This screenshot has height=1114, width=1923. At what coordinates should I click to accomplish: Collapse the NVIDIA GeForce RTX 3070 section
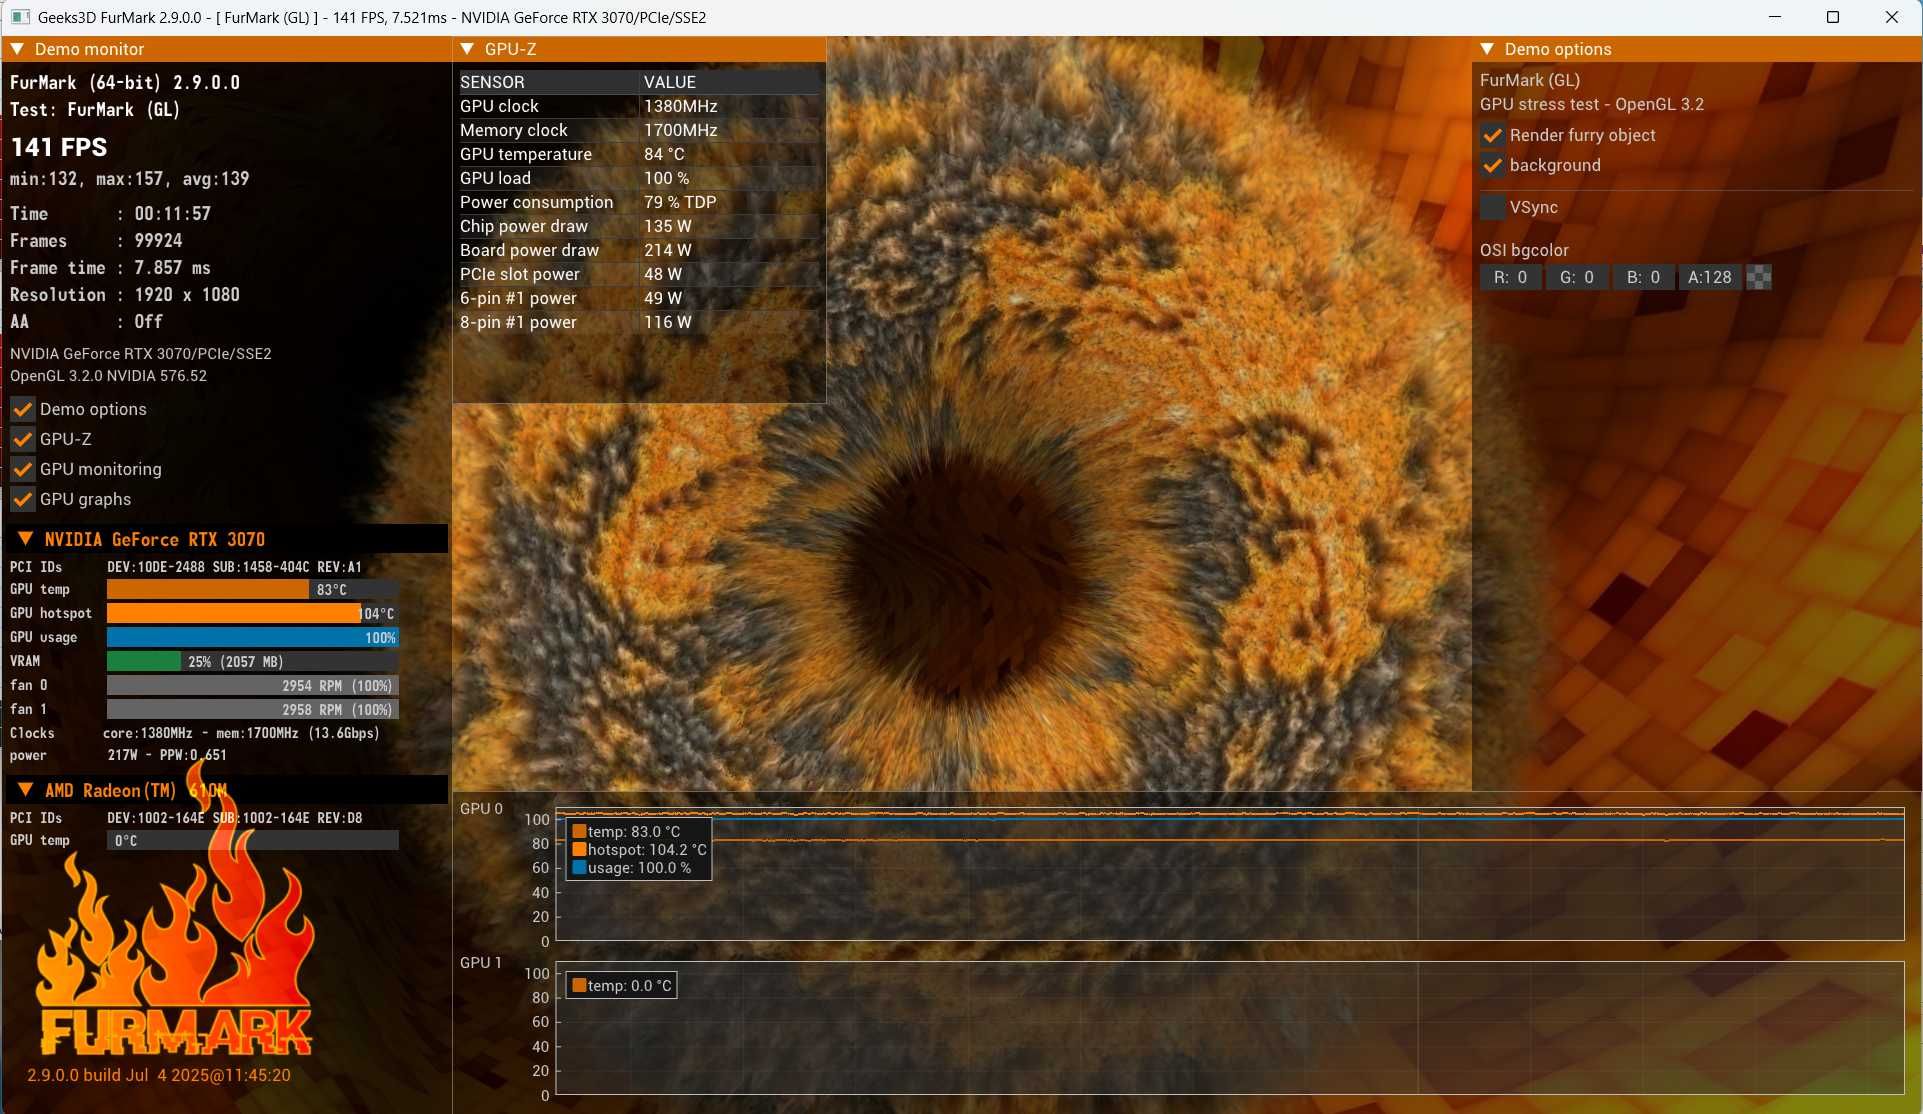pyautogui.click(x=26, y=539)
